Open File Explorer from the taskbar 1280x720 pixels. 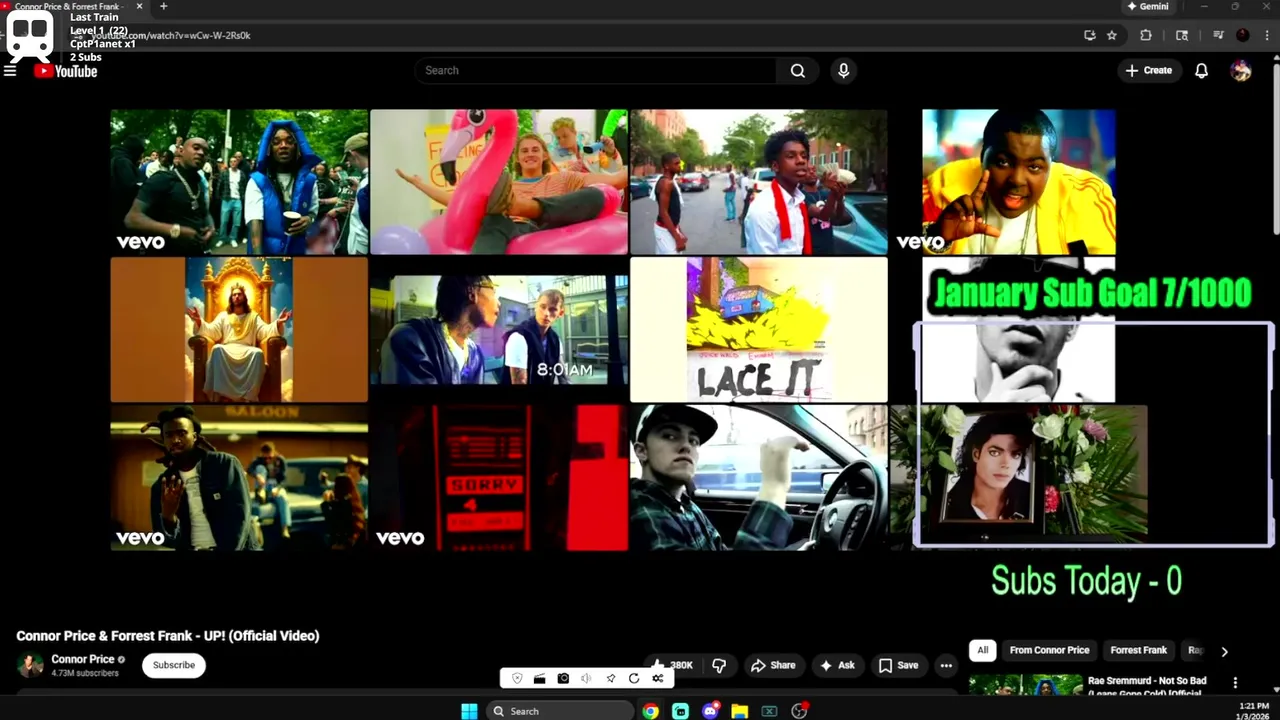coord(739,711)
